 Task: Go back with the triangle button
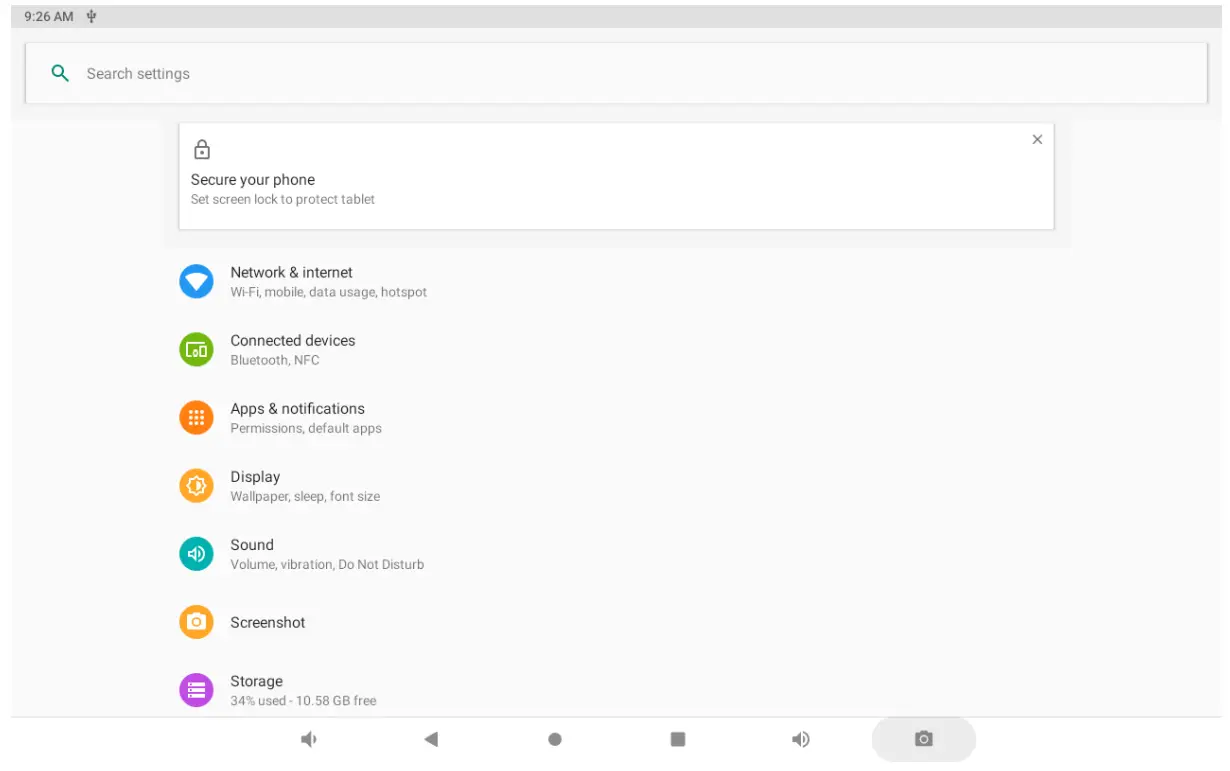(431, 740)
